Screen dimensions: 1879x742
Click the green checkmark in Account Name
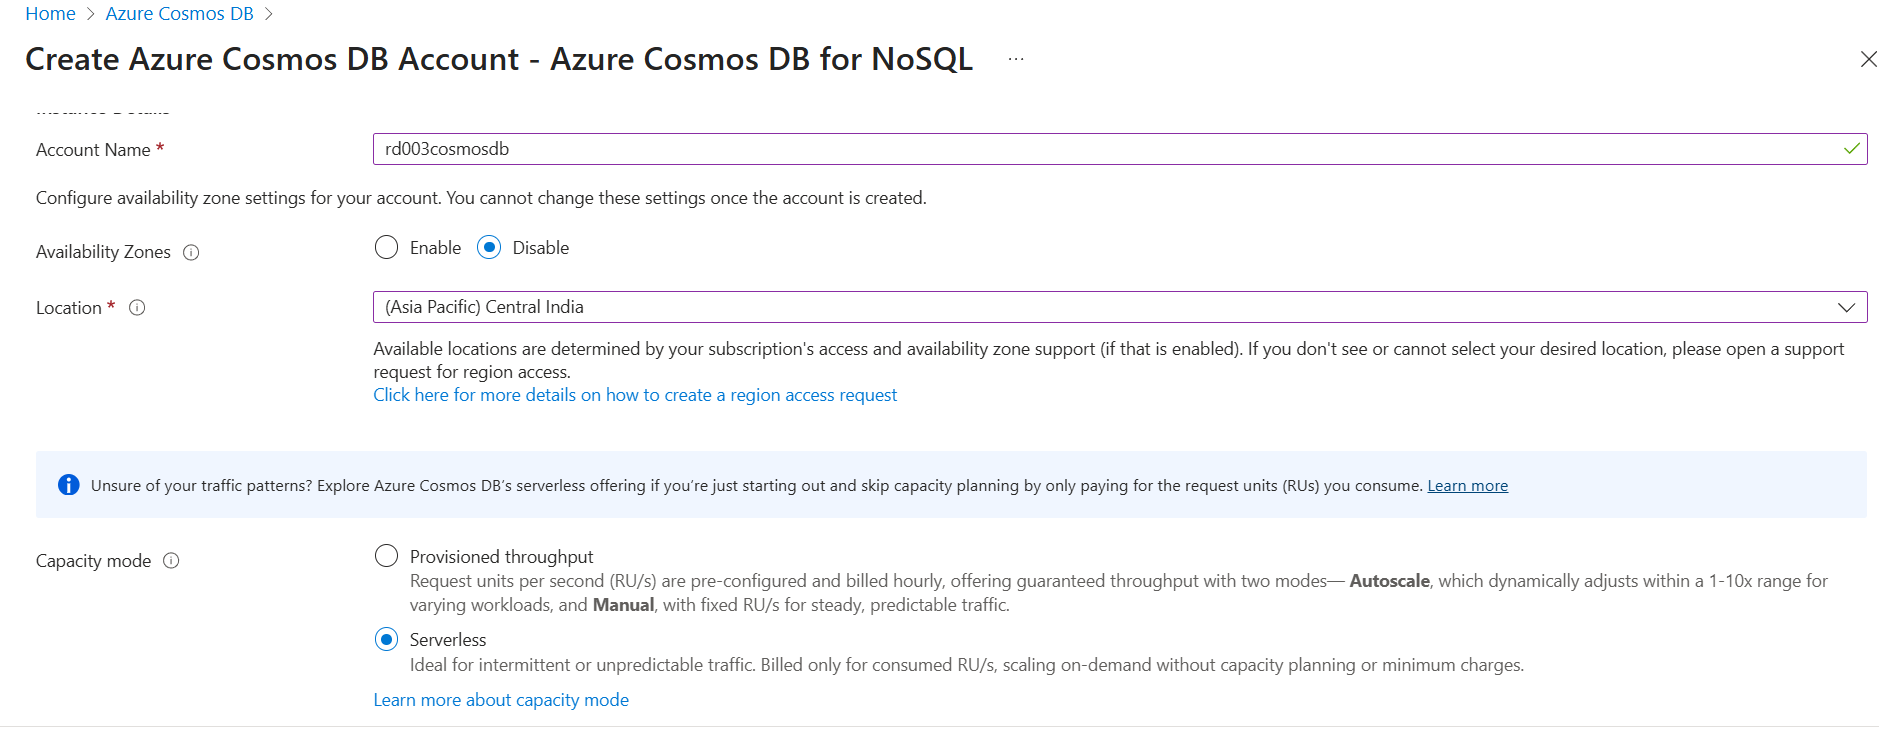[1851, 149]
